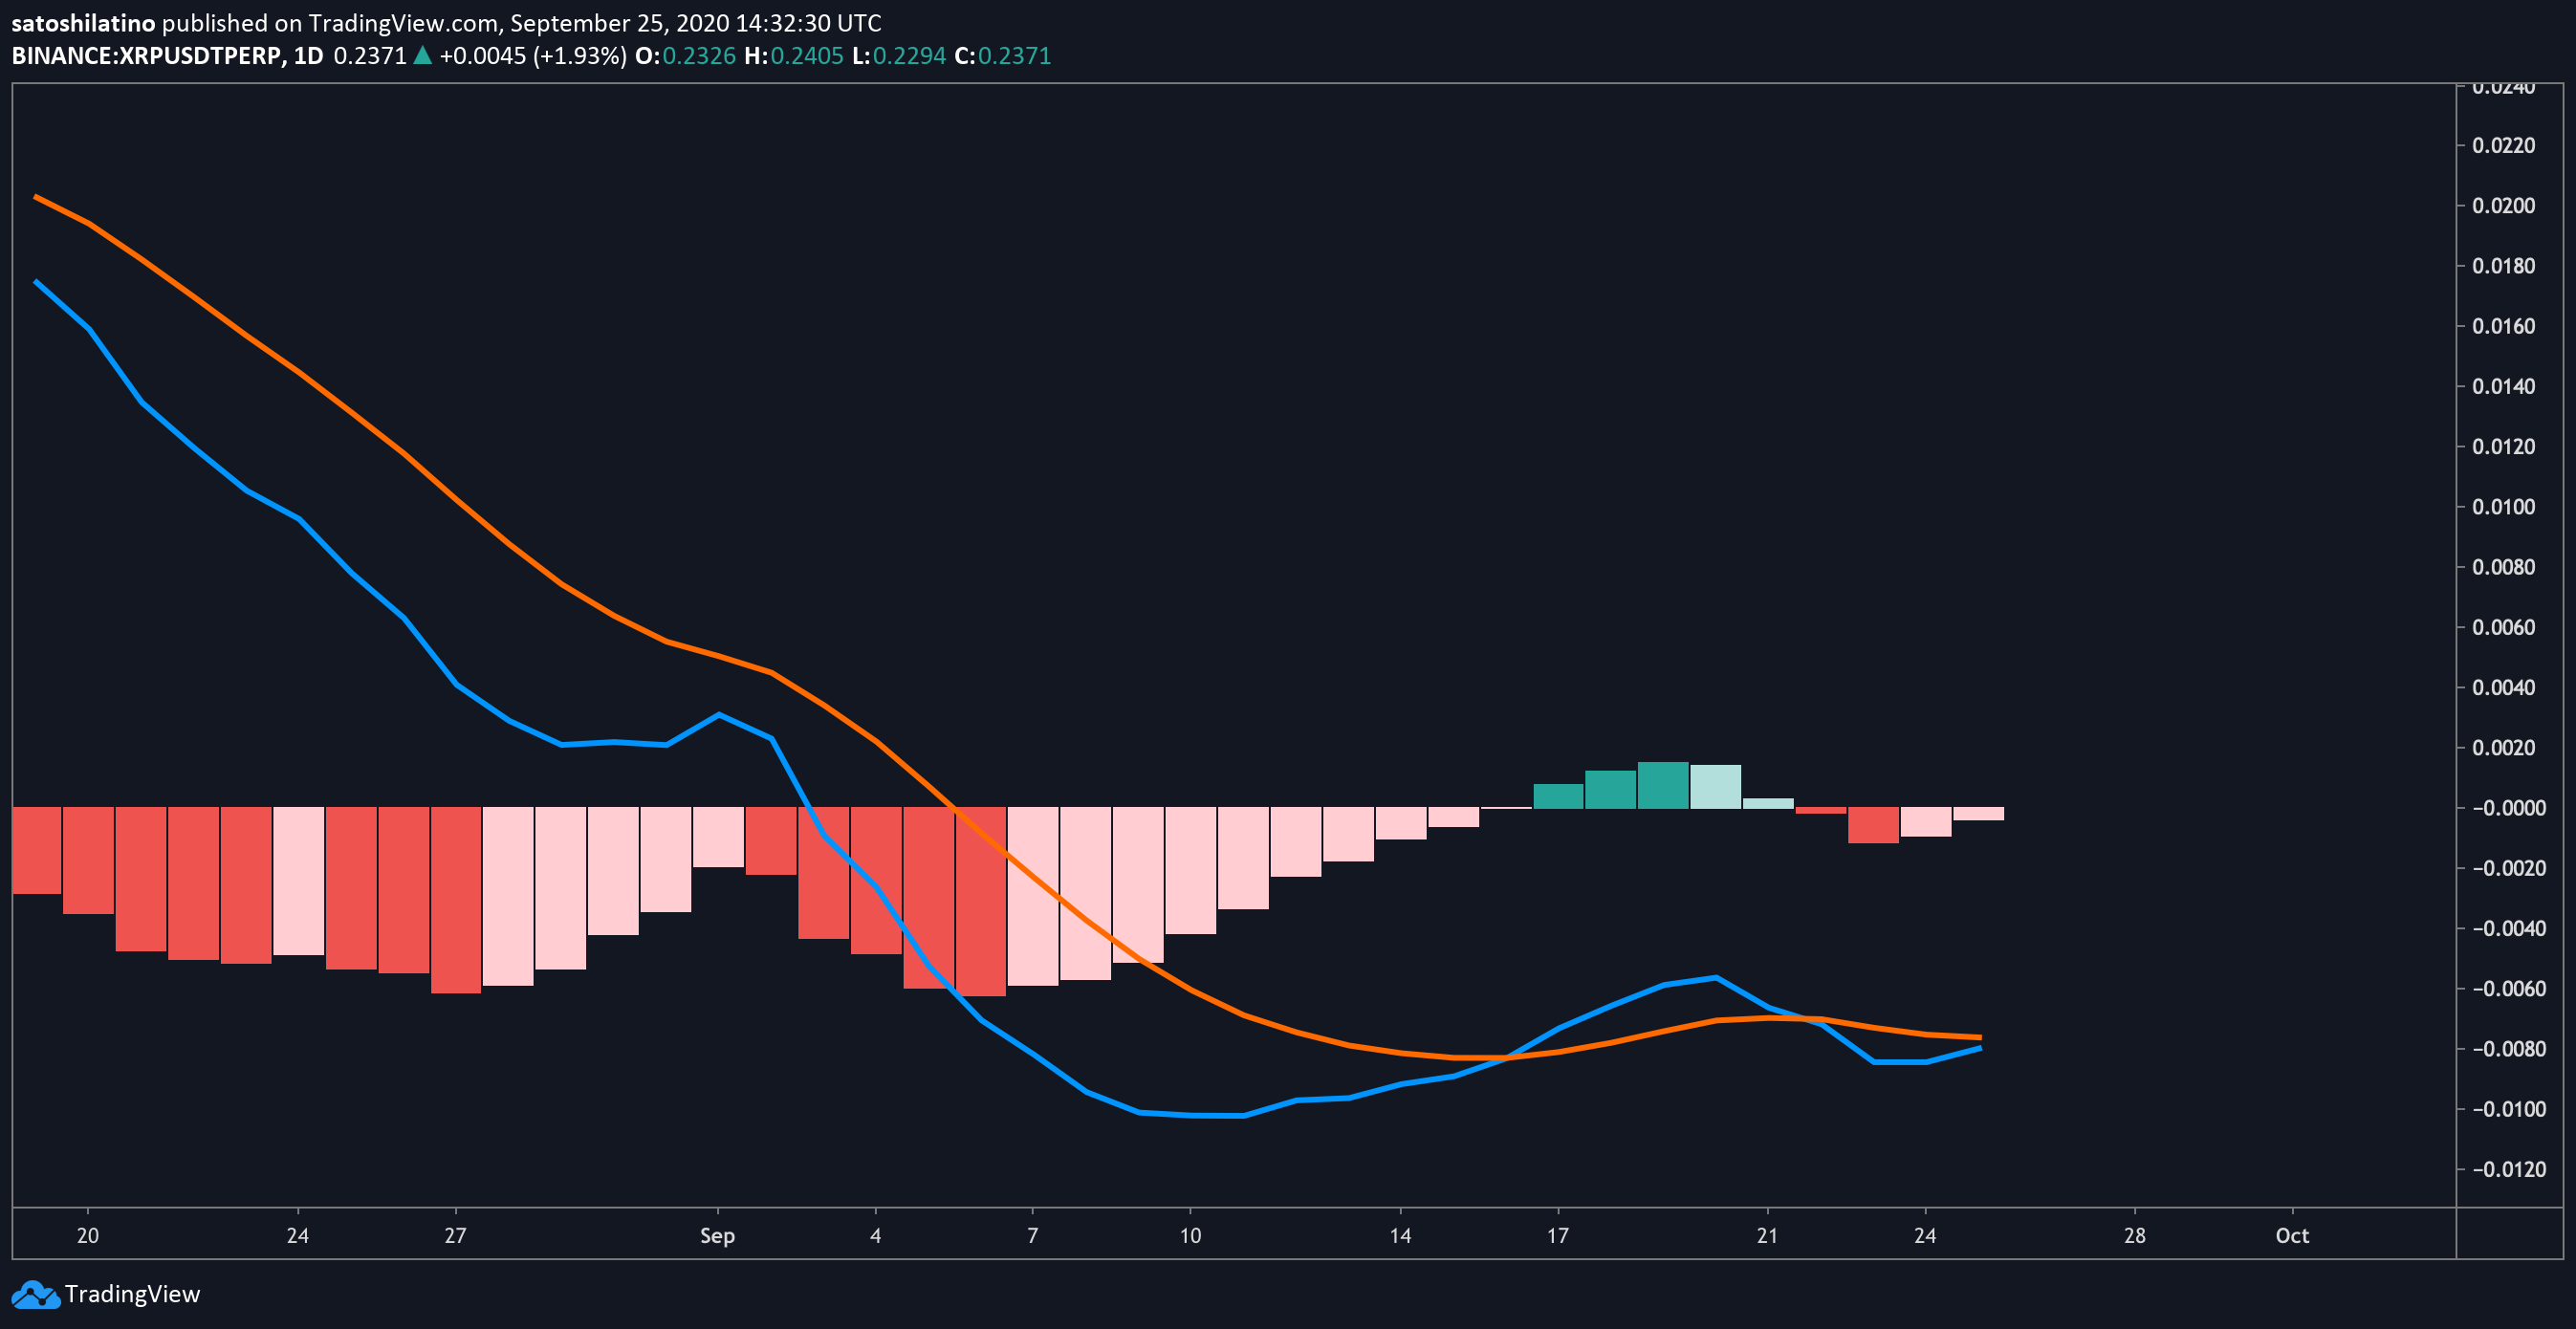The width and height of the screenshot is (2576, 1329).
Task: Click the 10 date label on time axis
Action: pyautogui.click(x=1190, y=1236)
